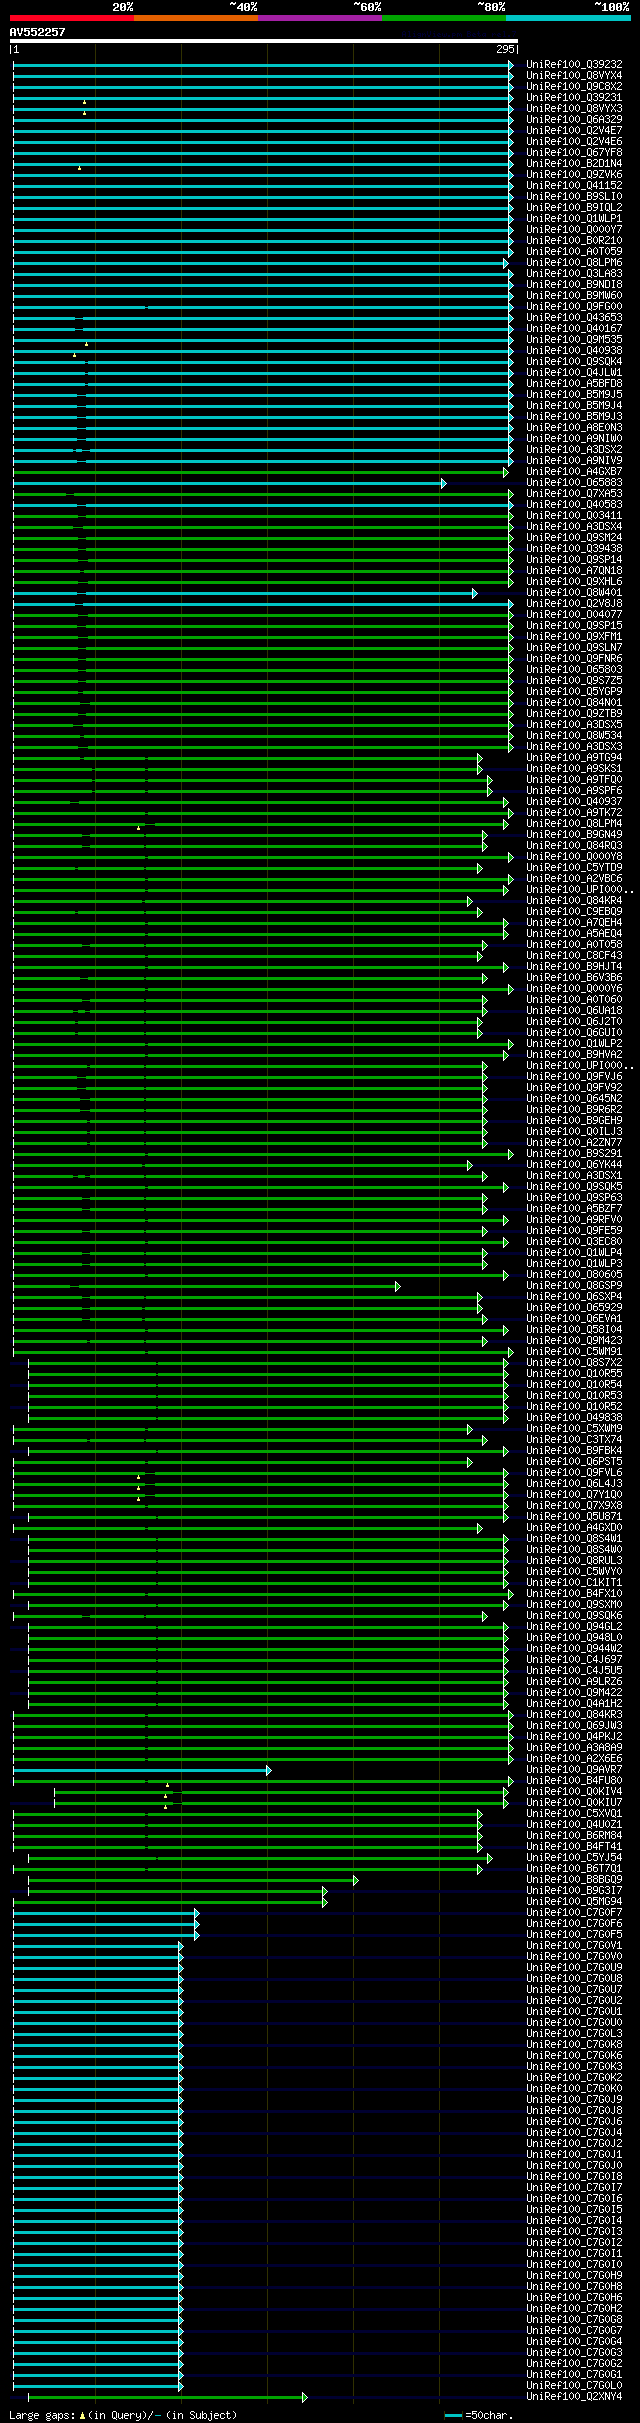Select label UniRef100_Q9ZVK6
Image resolution: width=640 pixels, height=2423 pixels.
tap(574, 175)
